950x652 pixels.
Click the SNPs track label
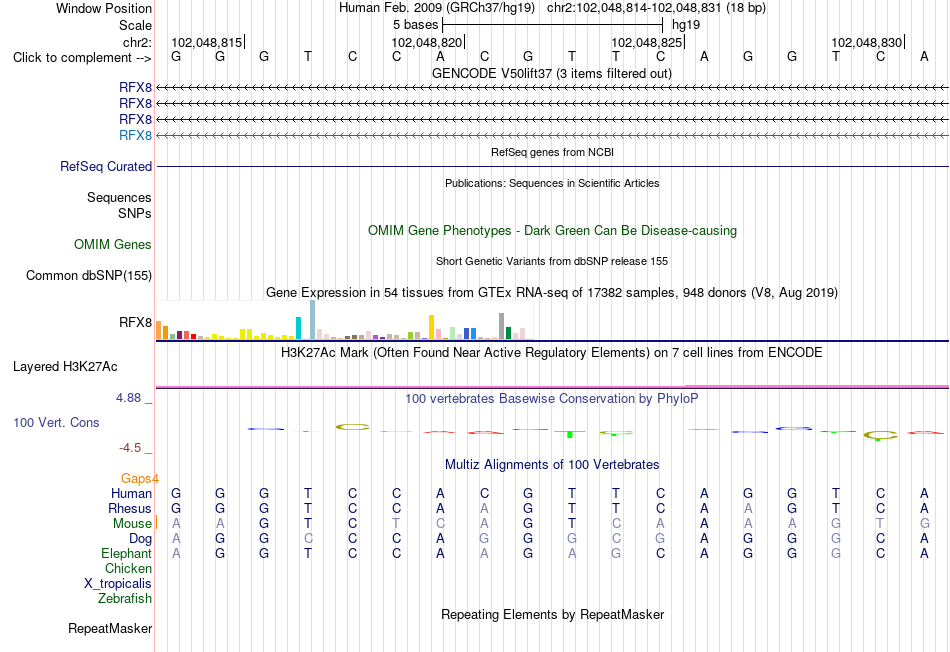coord(135,213)
